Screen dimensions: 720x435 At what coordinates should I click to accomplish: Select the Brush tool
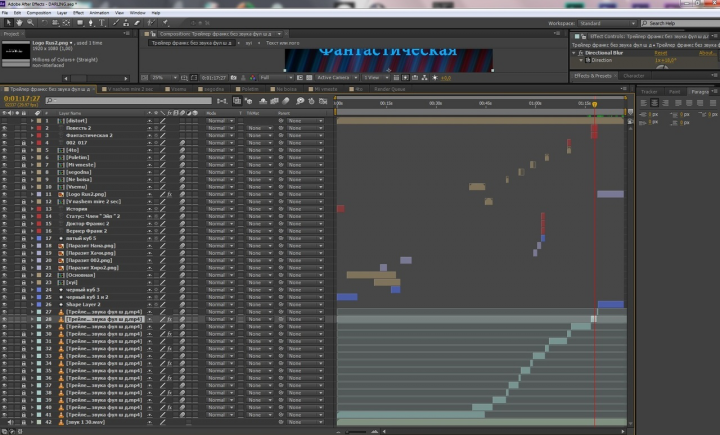pyautogui.click(x=116, y=23)
